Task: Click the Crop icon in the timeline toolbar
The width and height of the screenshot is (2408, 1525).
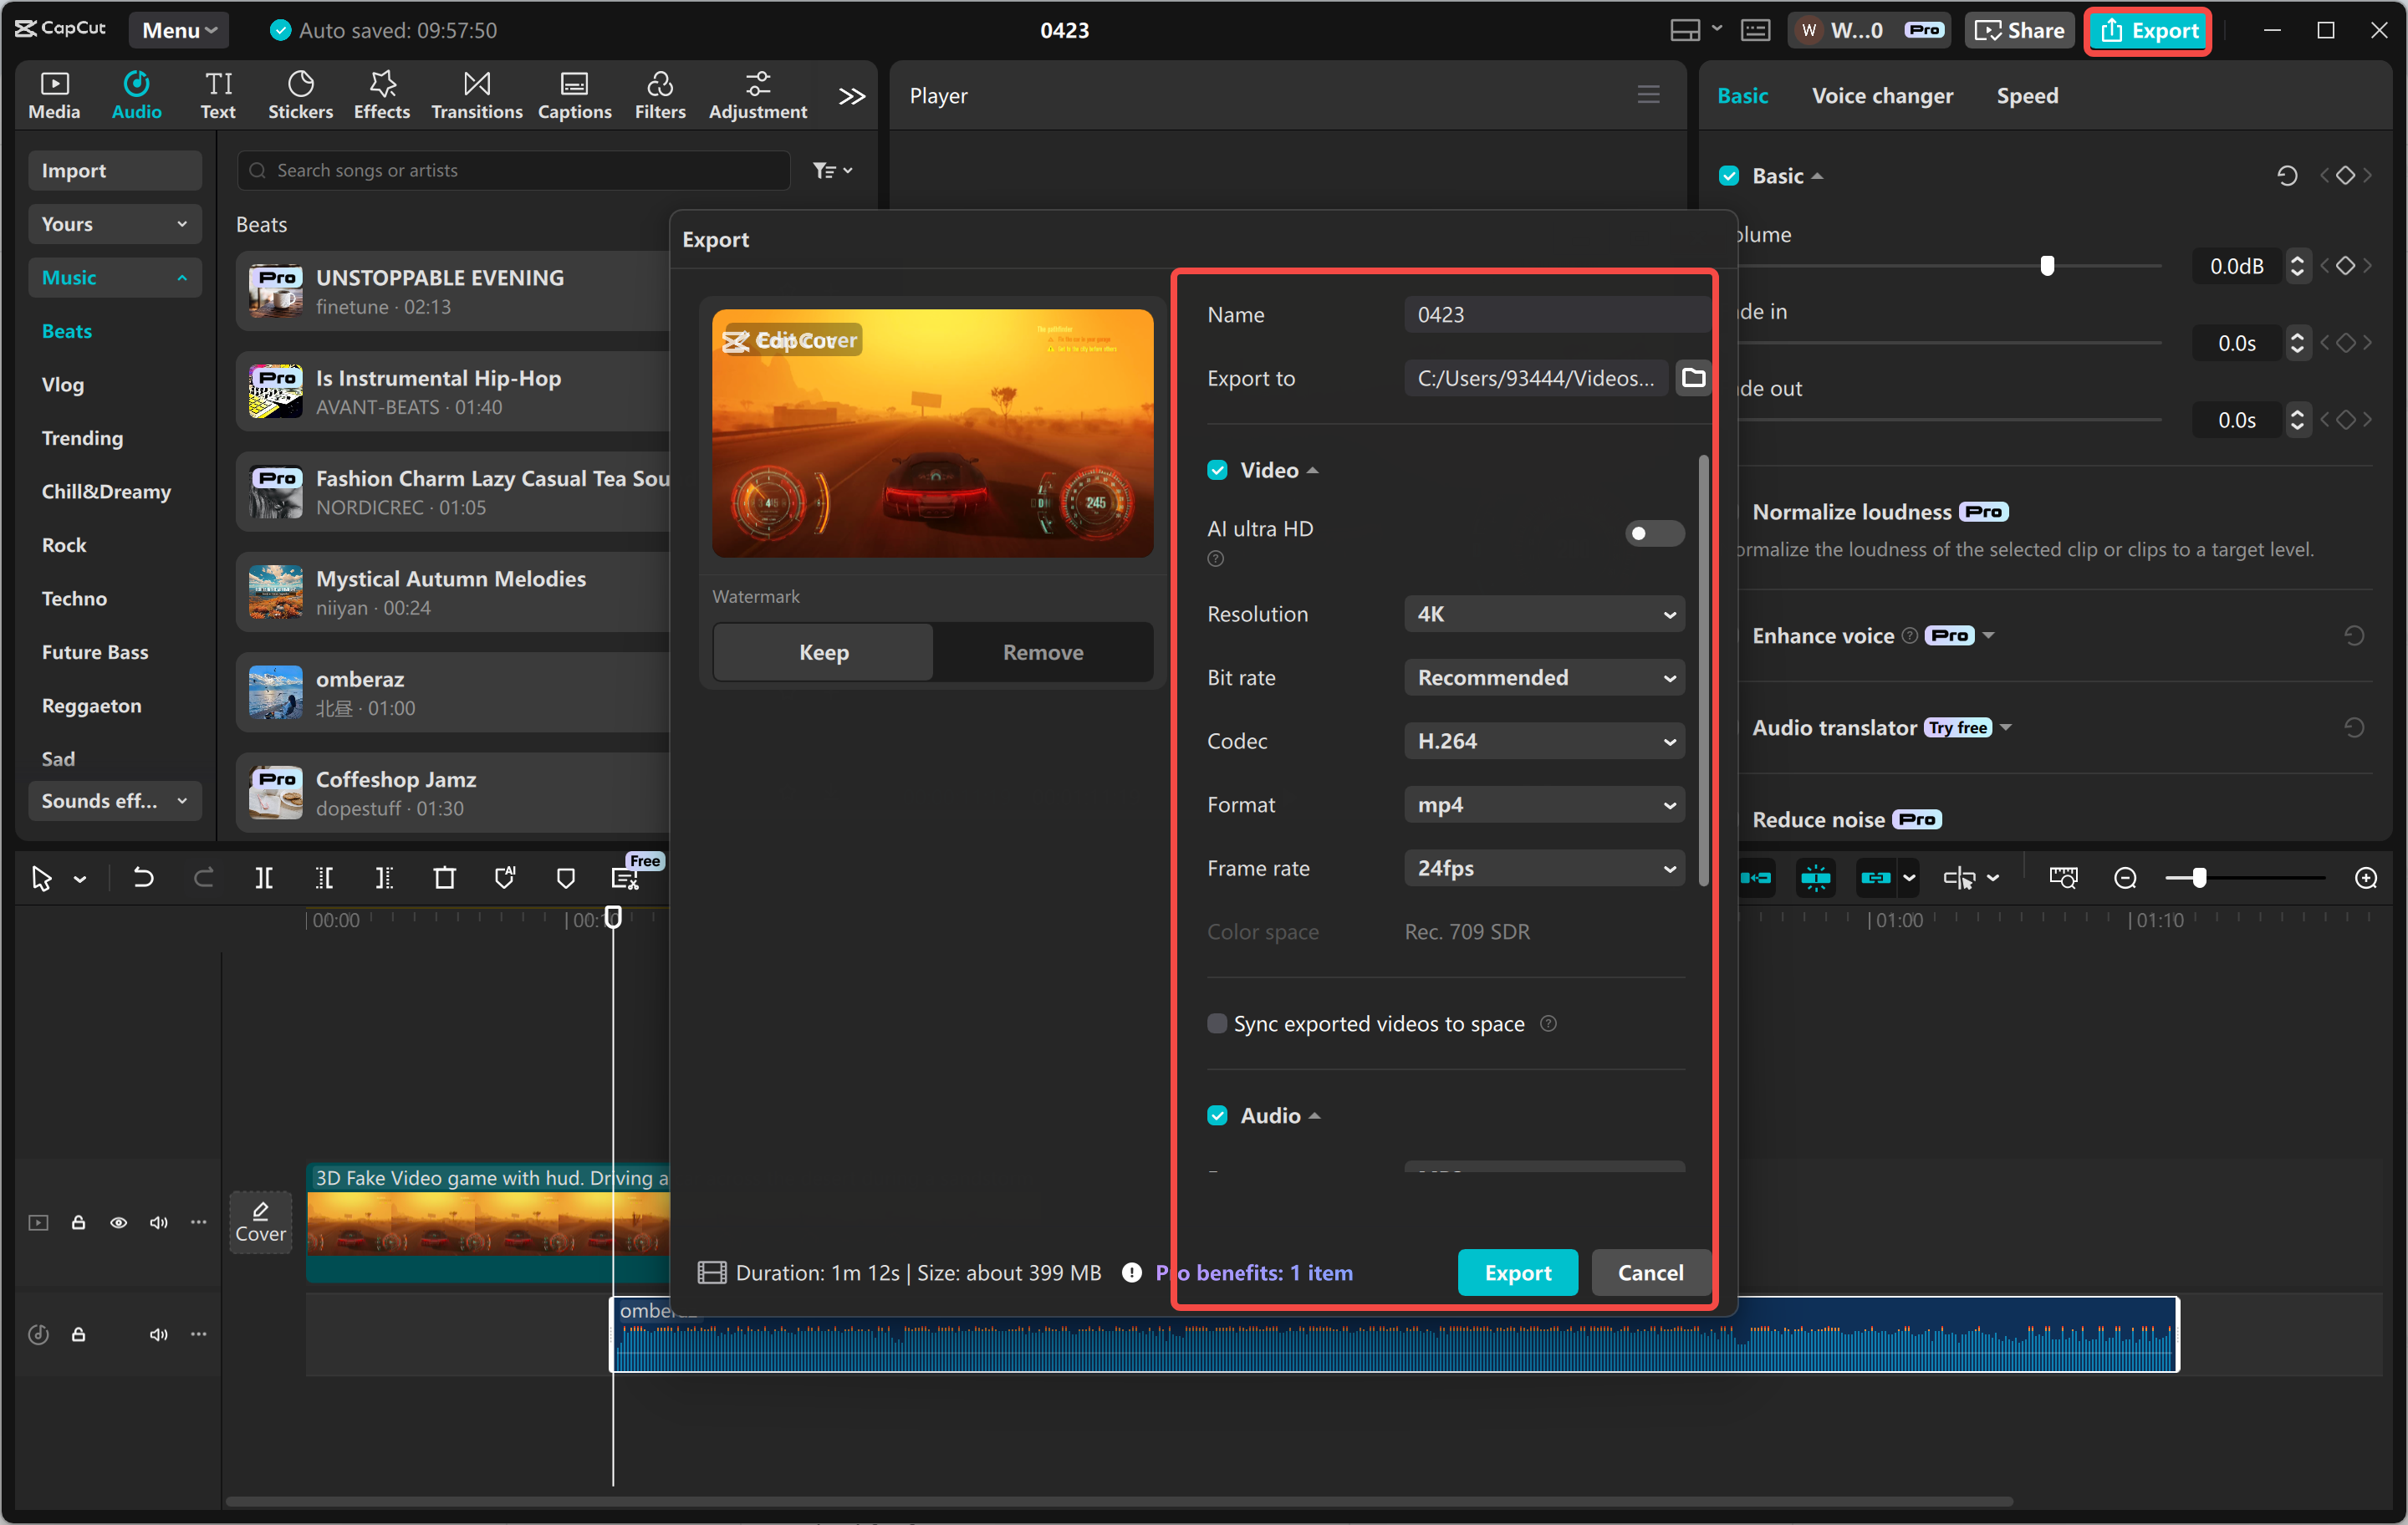Action: [x=445, y=877]
